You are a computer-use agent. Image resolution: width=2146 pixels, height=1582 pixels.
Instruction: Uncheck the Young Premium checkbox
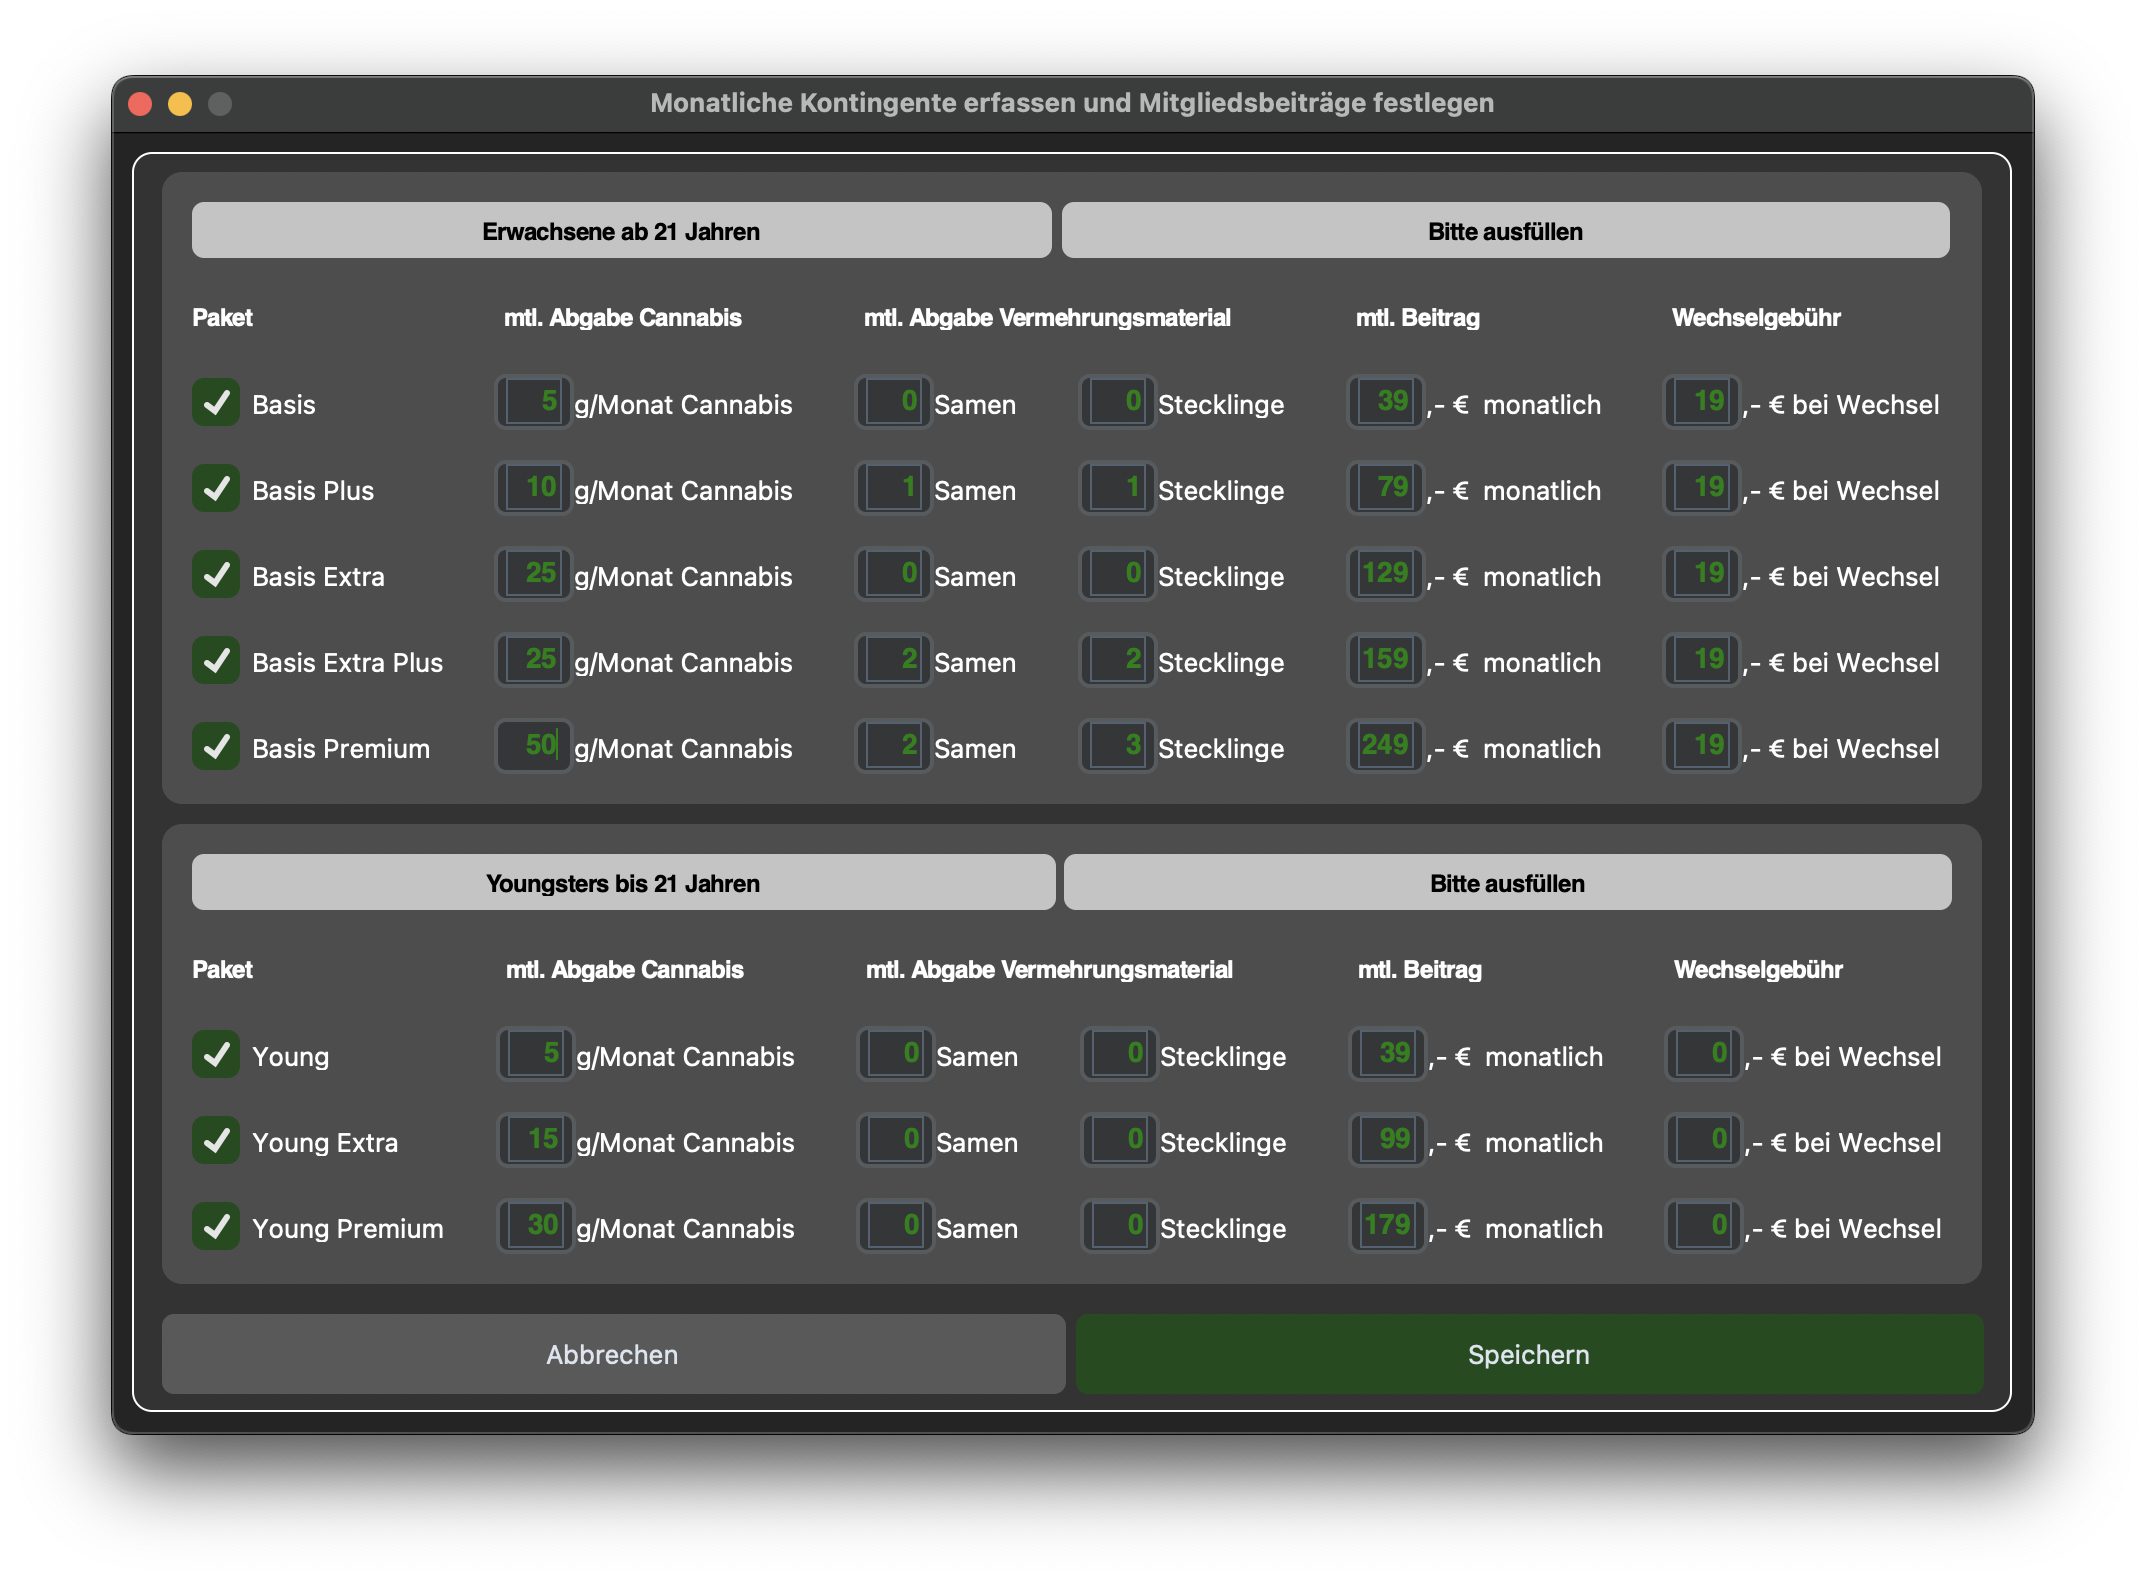click(x=216, y=1227)
